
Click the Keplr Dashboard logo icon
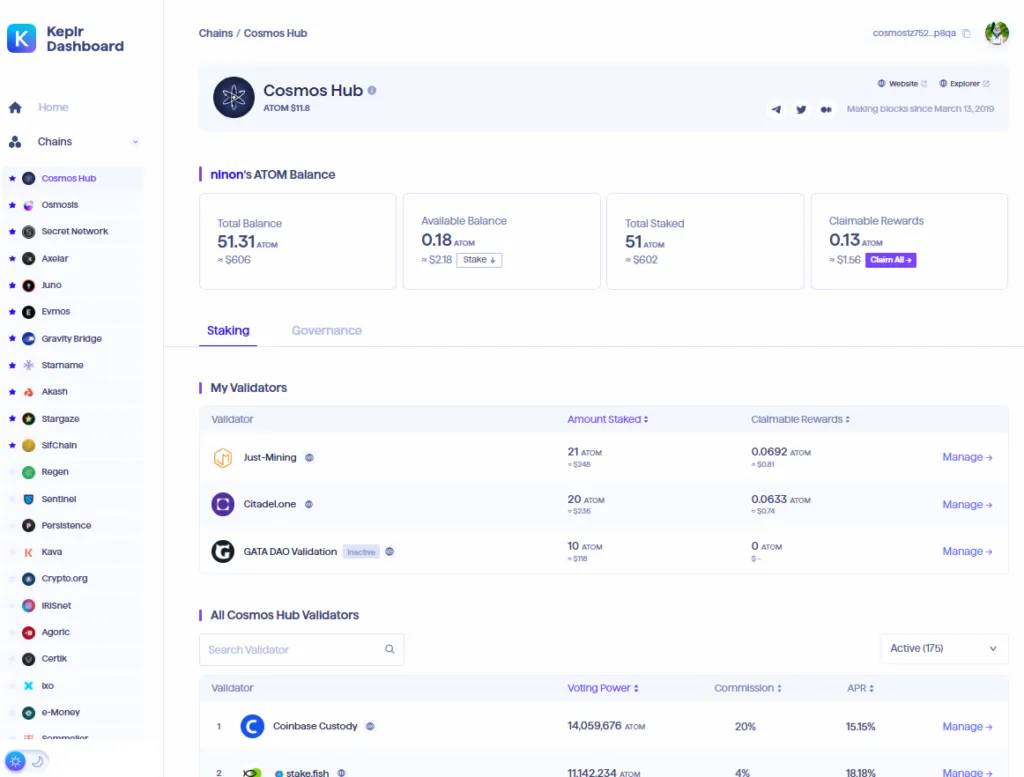point(22,39)
